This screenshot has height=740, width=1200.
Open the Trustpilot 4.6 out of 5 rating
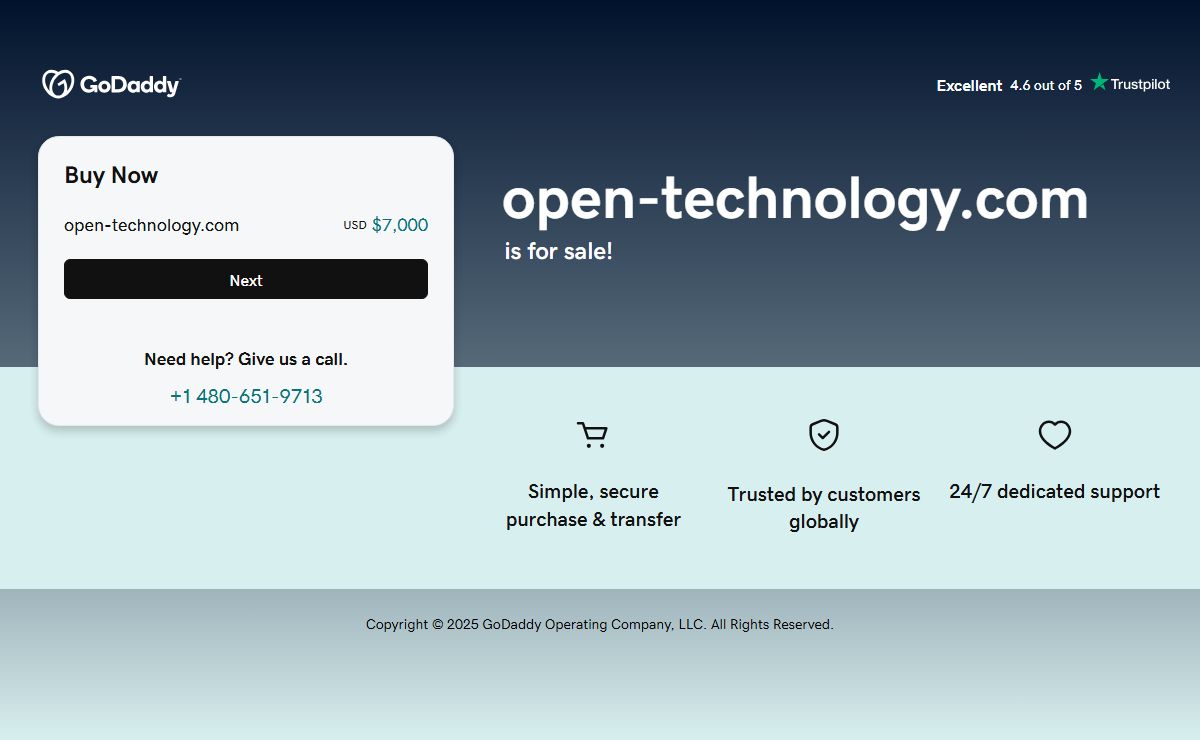1046,85
